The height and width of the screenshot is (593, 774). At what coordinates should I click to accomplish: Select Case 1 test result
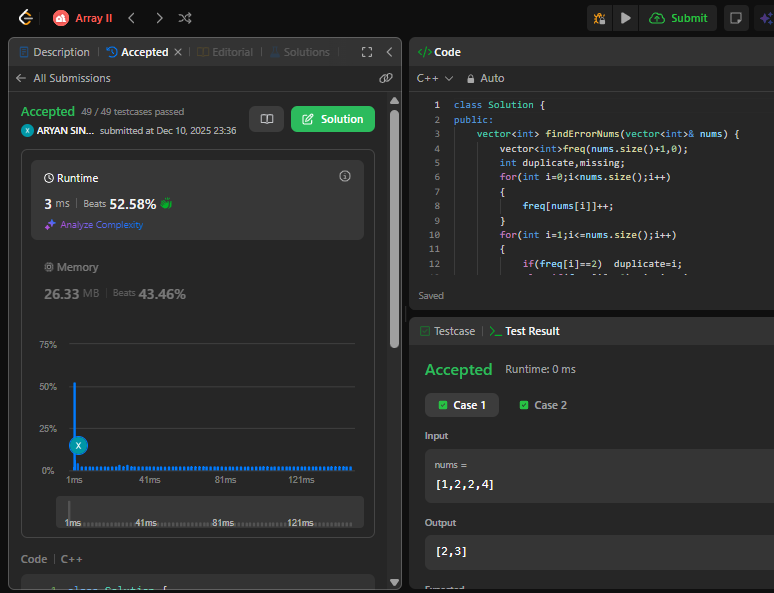pos(462,405)
